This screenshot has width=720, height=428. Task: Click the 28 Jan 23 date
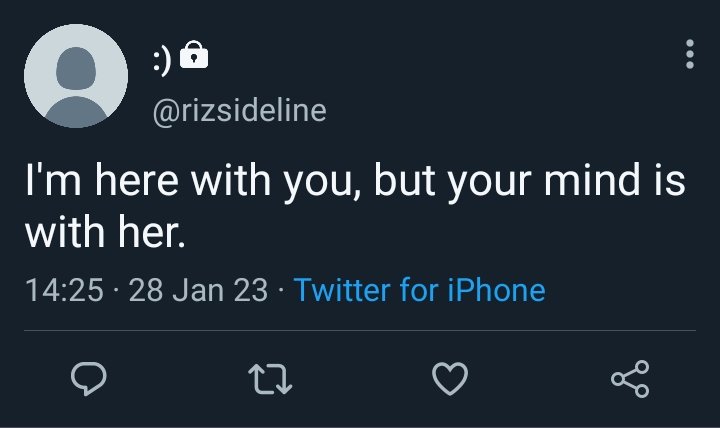pyautogui.click(x=198, y=290)
